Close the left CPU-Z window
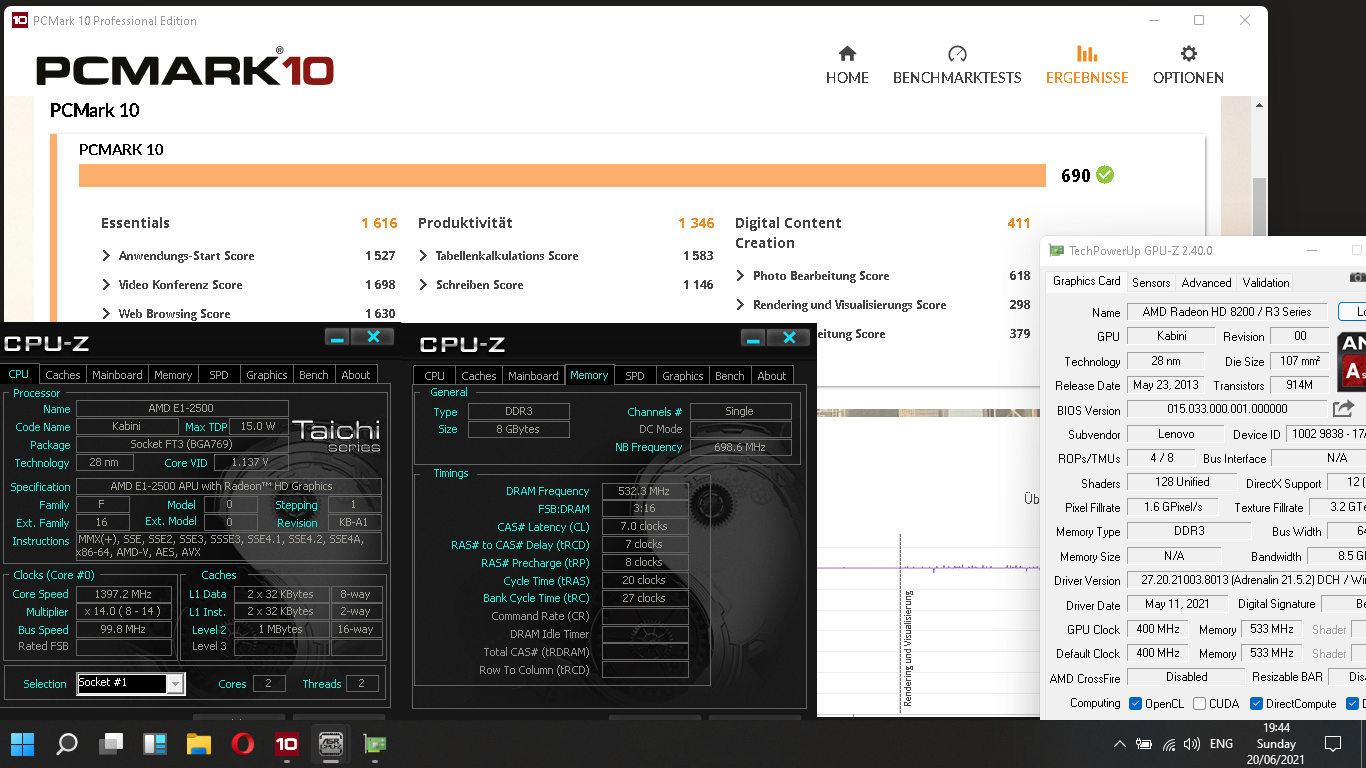The height and width of the screenshot is (768, 1366). point(373,337)
